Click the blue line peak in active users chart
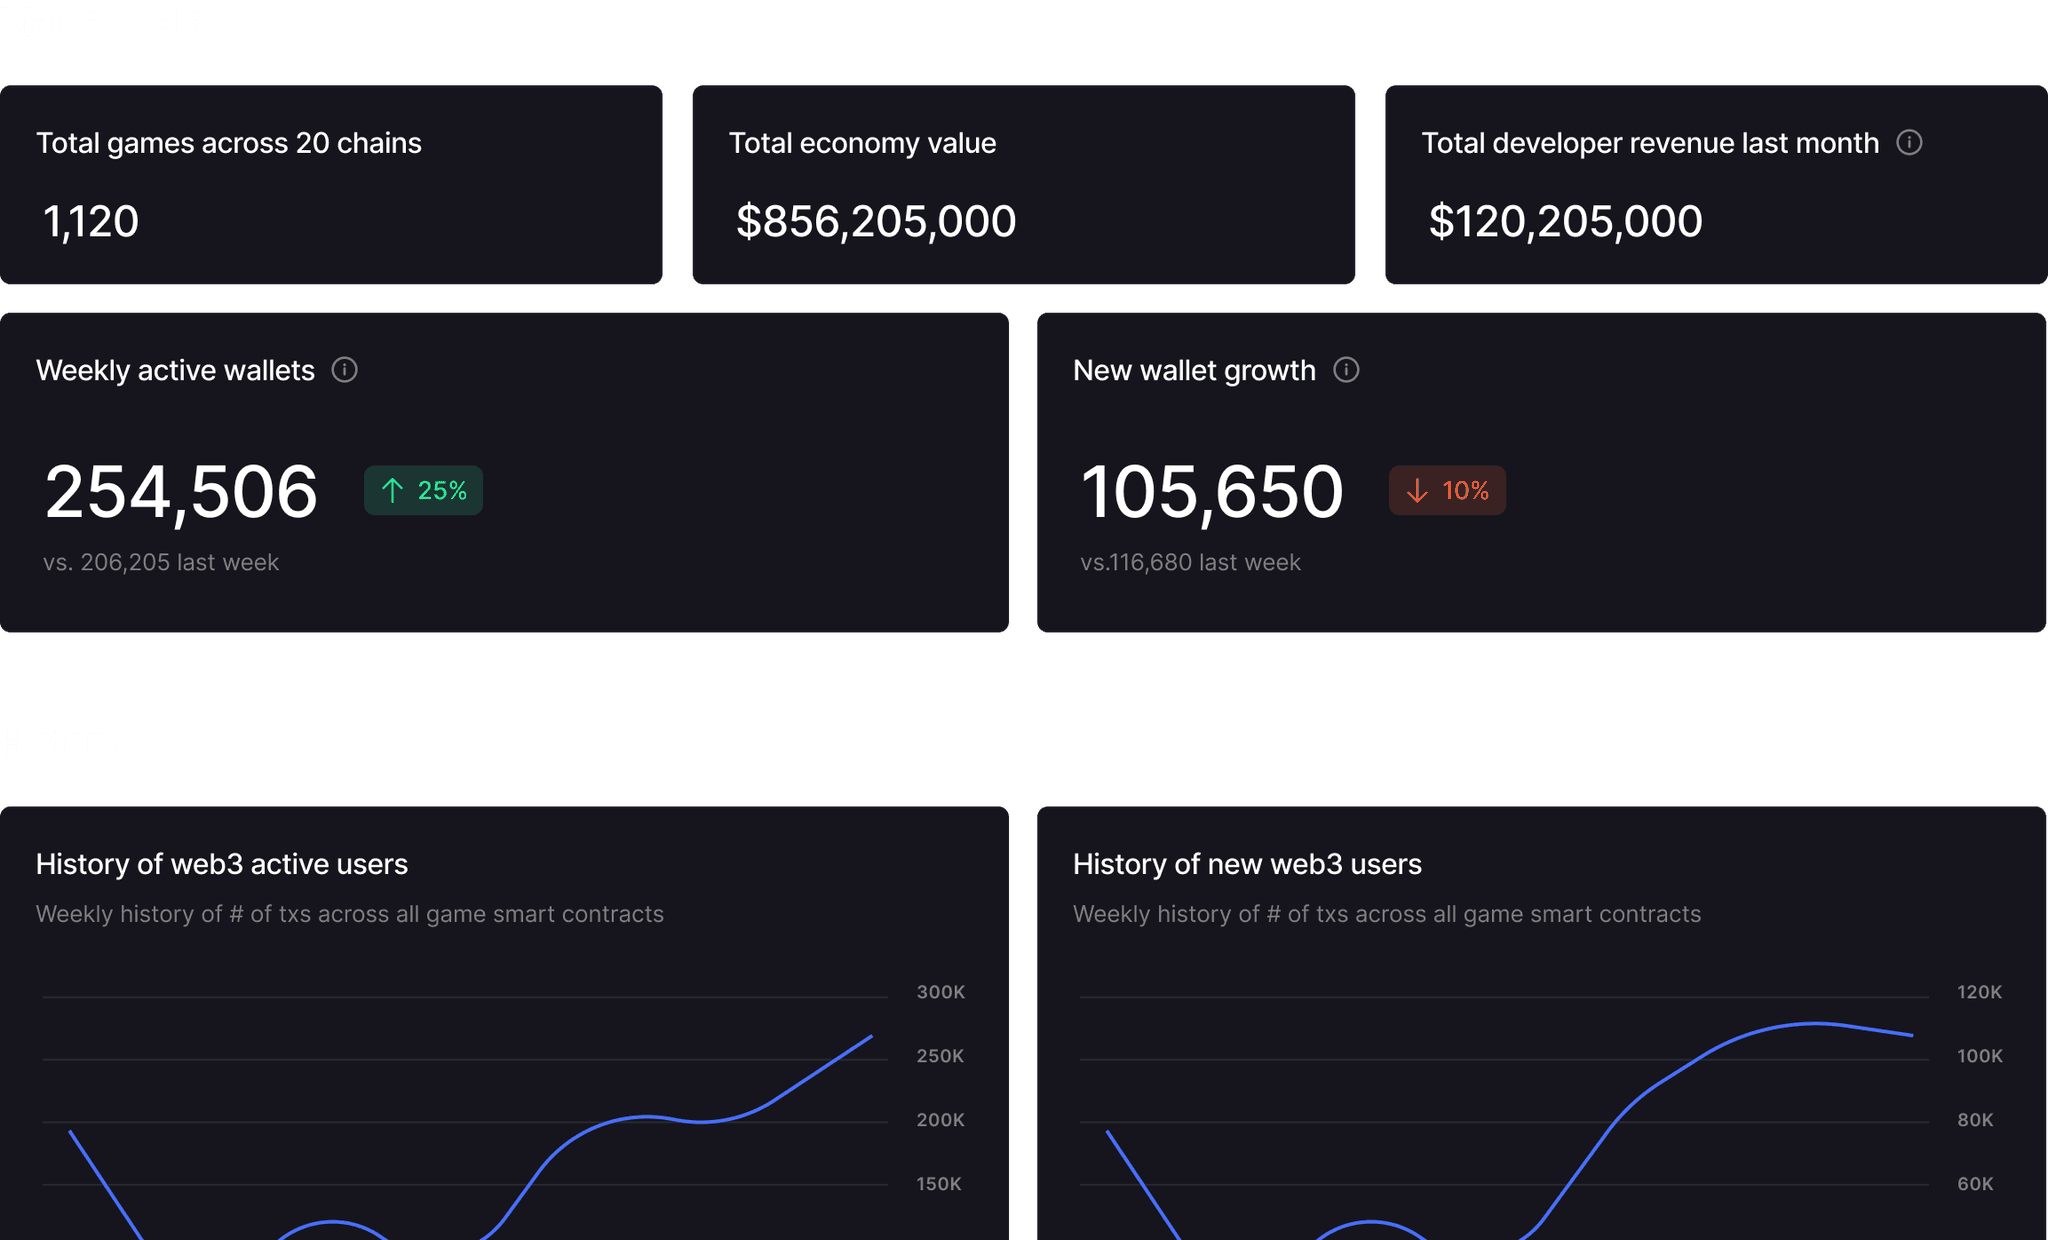 [871, 1037]
